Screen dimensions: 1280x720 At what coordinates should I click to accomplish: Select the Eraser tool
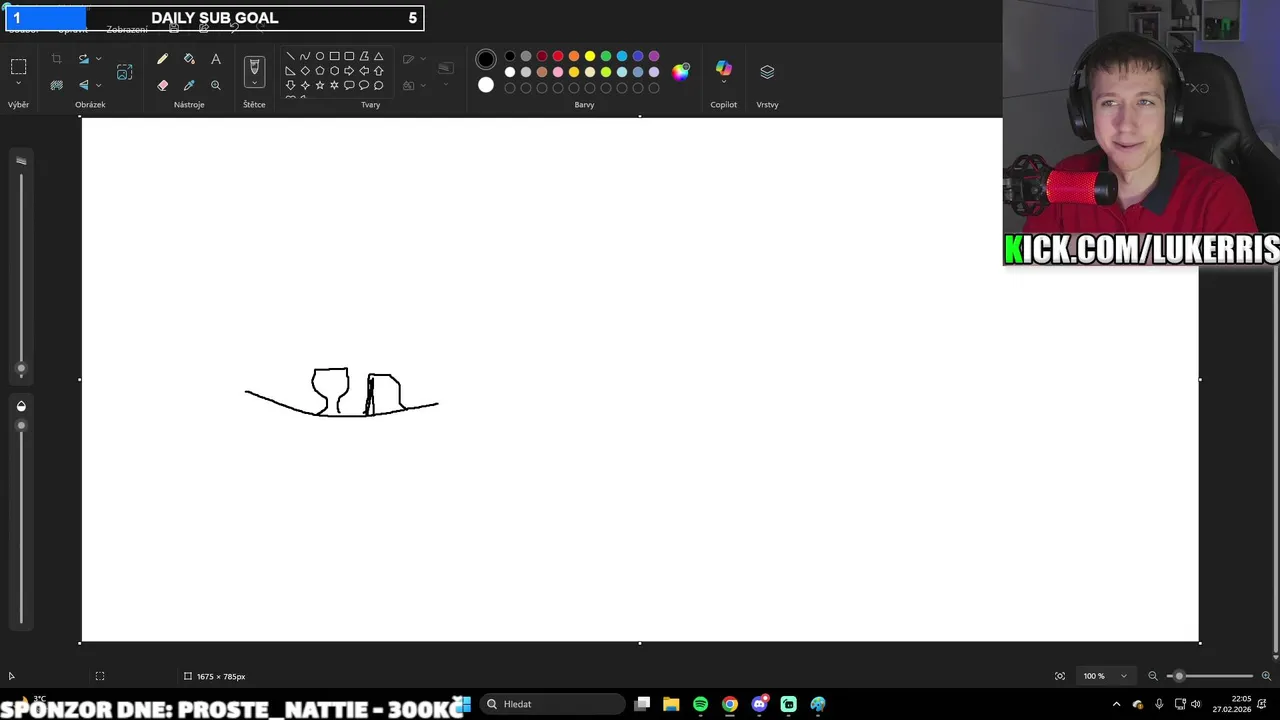[162, 85]
